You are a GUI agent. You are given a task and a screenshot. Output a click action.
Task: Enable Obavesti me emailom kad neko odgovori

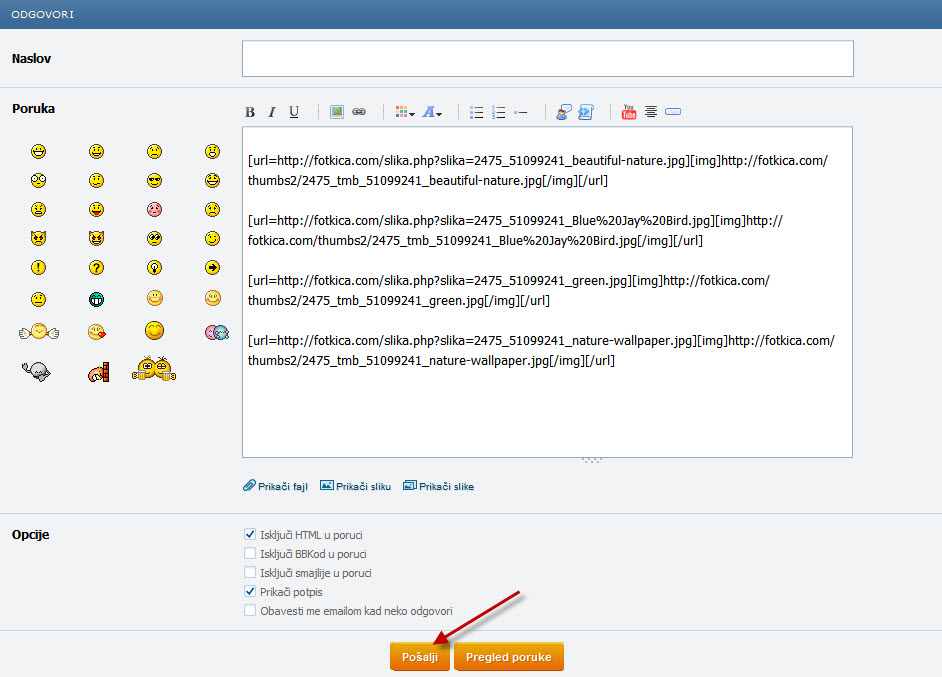(250, 610)
